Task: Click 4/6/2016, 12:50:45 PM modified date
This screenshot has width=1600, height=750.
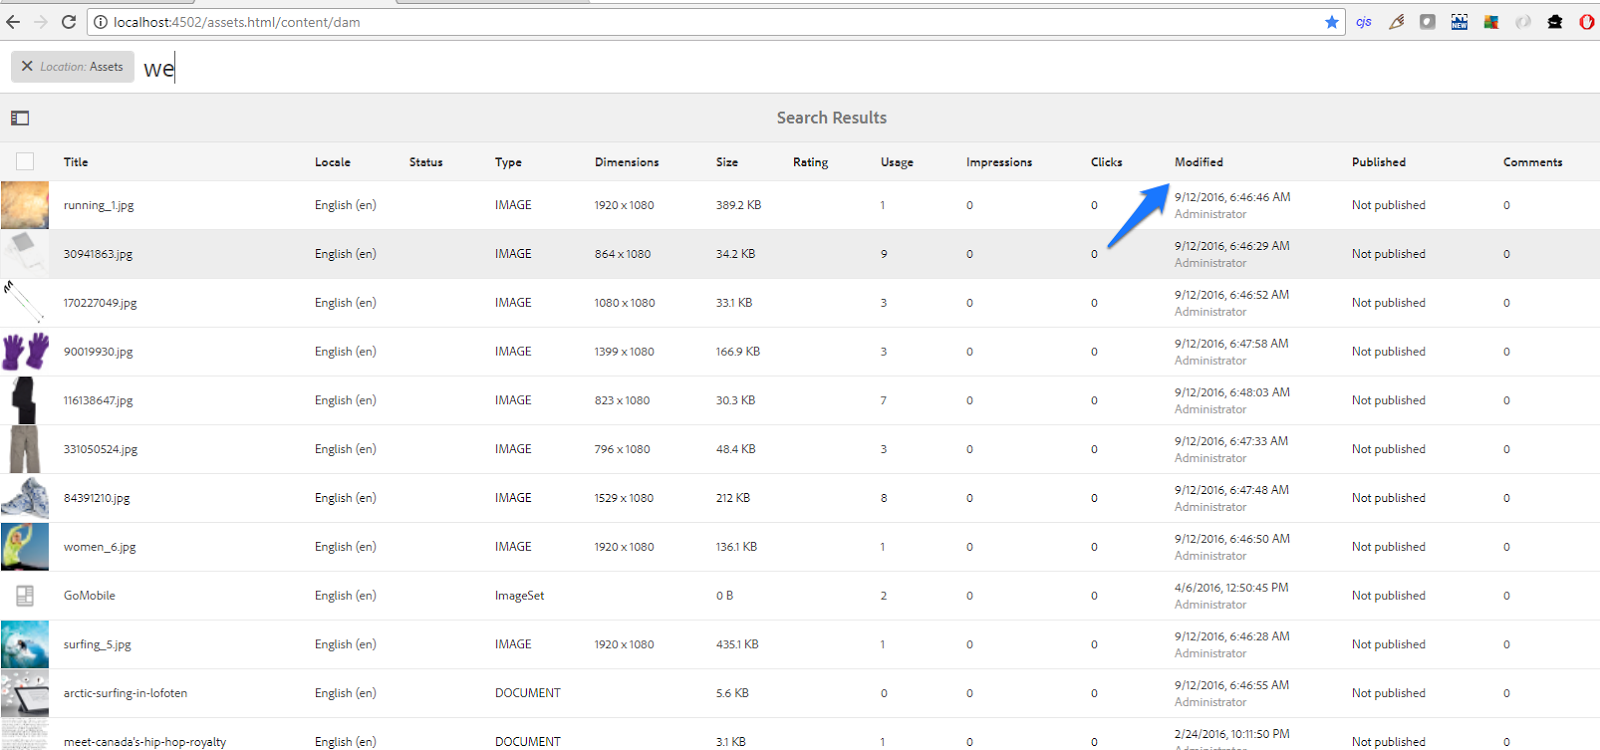Action: tap(1231, 588)
